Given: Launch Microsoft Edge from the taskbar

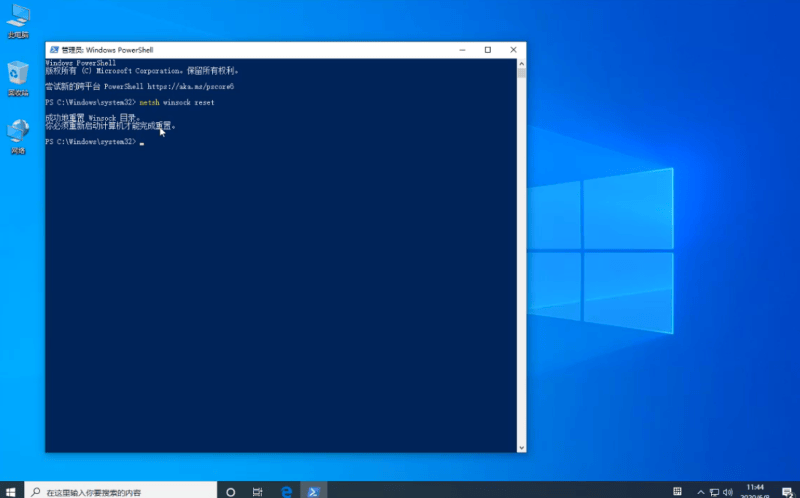Looking at the screenshot, I should pos(286,491).
